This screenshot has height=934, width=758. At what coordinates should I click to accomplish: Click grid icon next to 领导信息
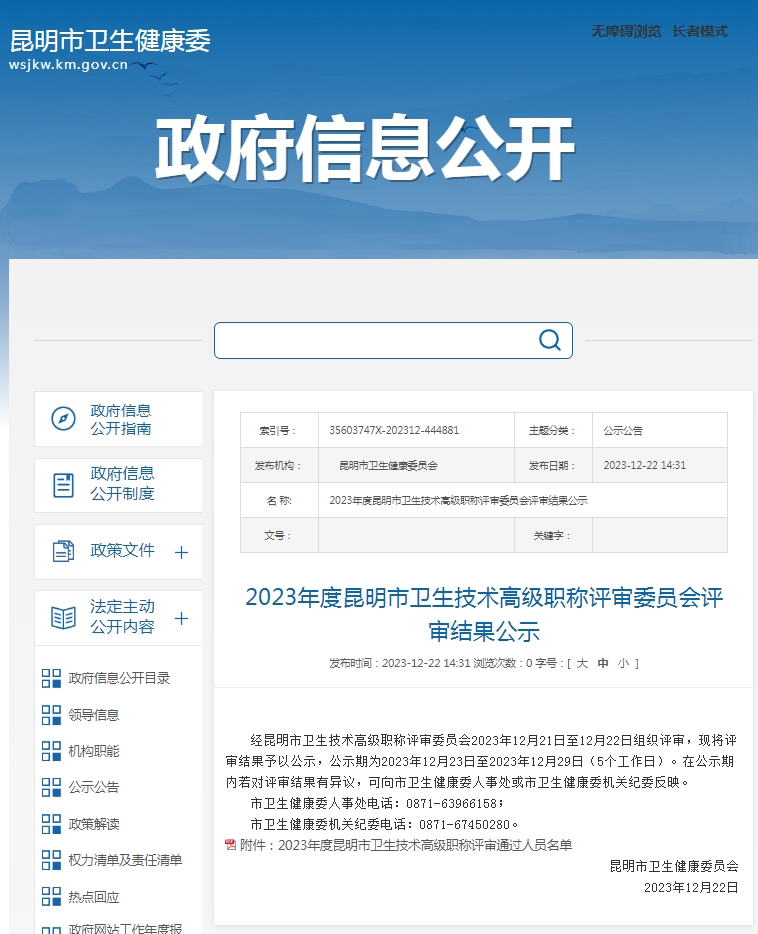[x=51, y=715]
